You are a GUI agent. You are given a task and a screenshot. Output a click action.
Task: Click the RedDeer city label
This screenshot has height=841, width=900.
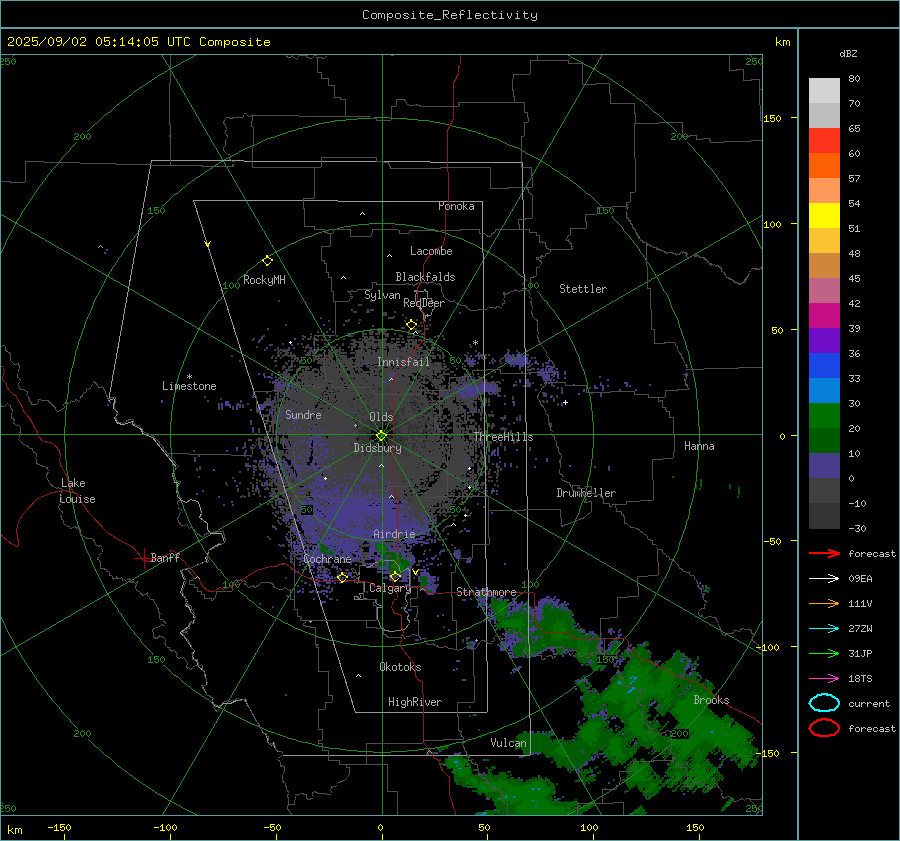tap(424, 303)
